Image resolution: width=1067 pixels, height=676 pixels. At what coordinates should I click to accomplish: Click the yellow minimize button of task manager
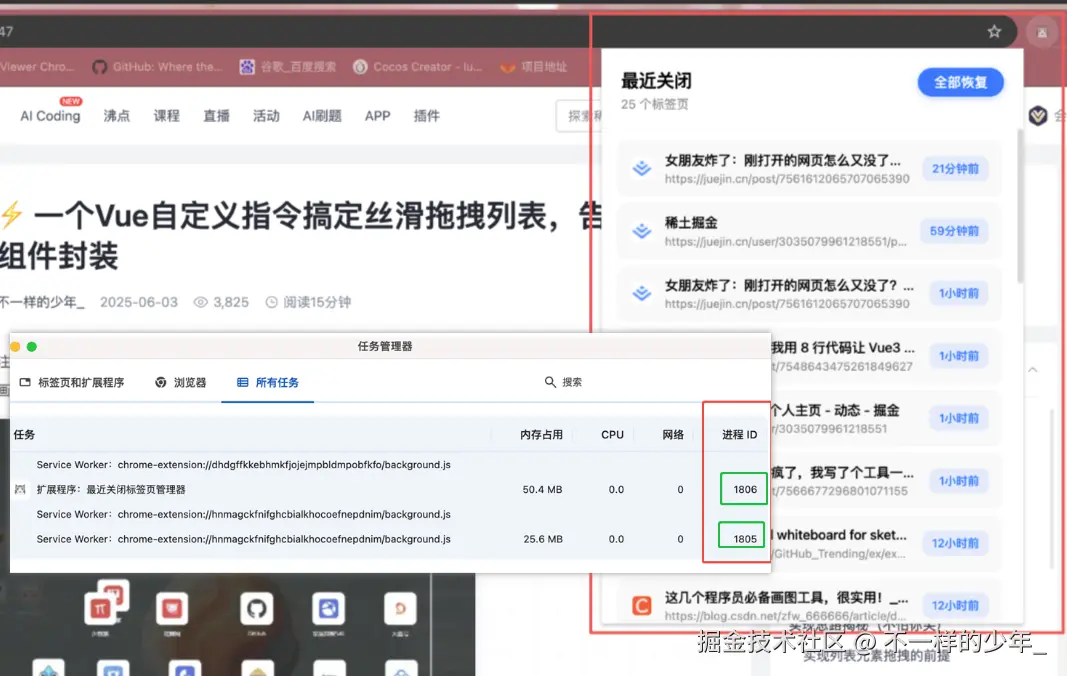click(x=15, y=347)
